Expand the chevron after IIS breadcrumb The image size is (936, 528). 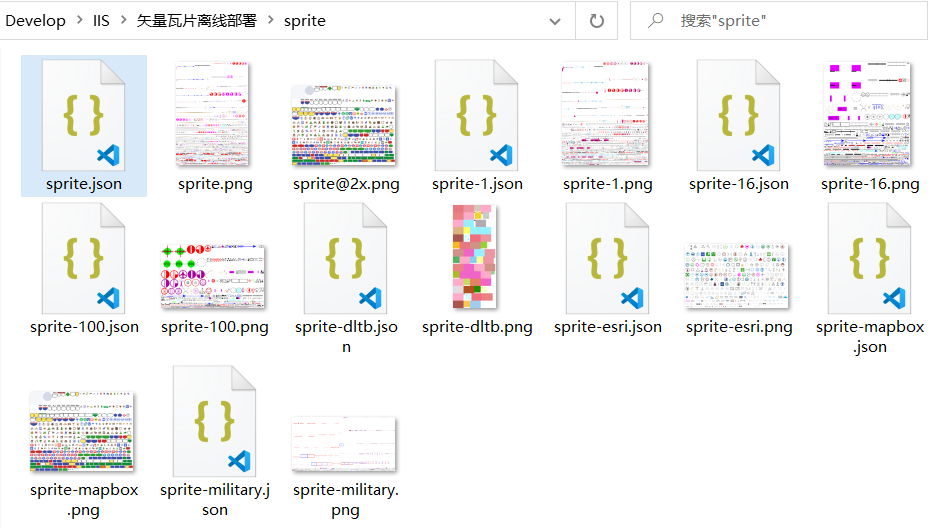click(124, 20)
